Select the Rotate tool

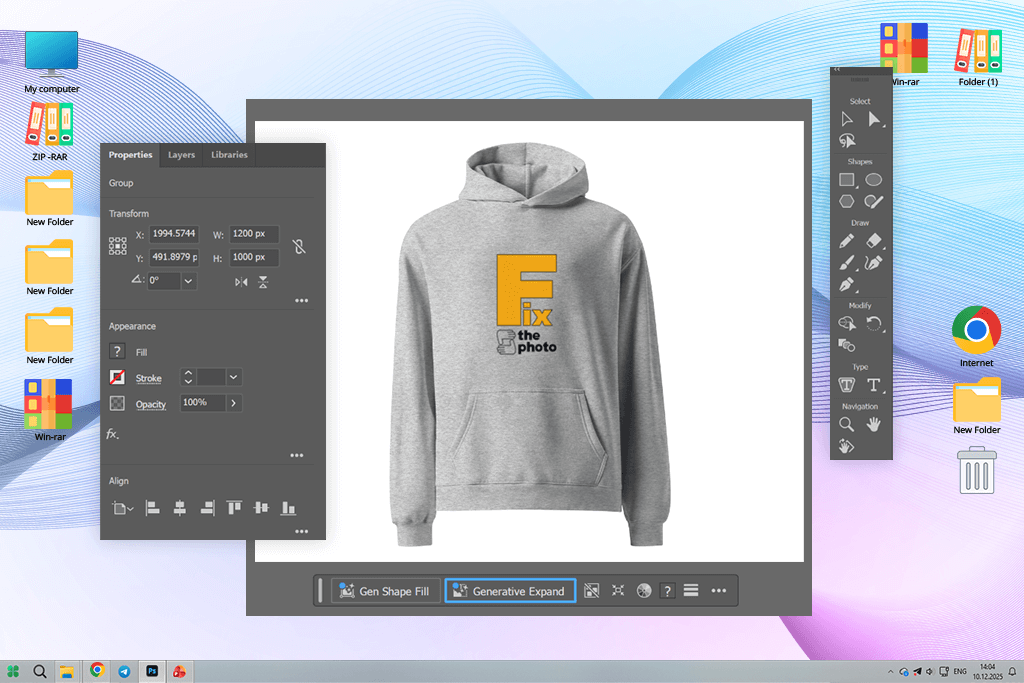point(874,323)
